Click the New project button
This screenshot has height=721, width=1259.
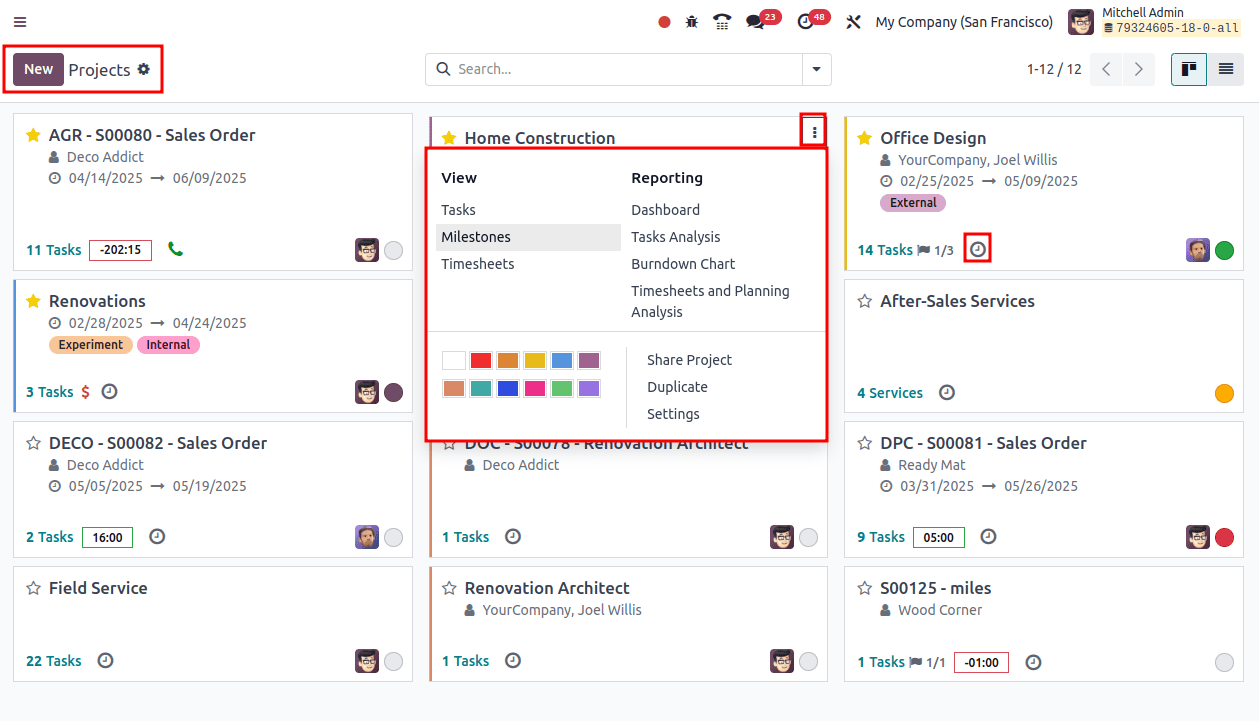38,69
